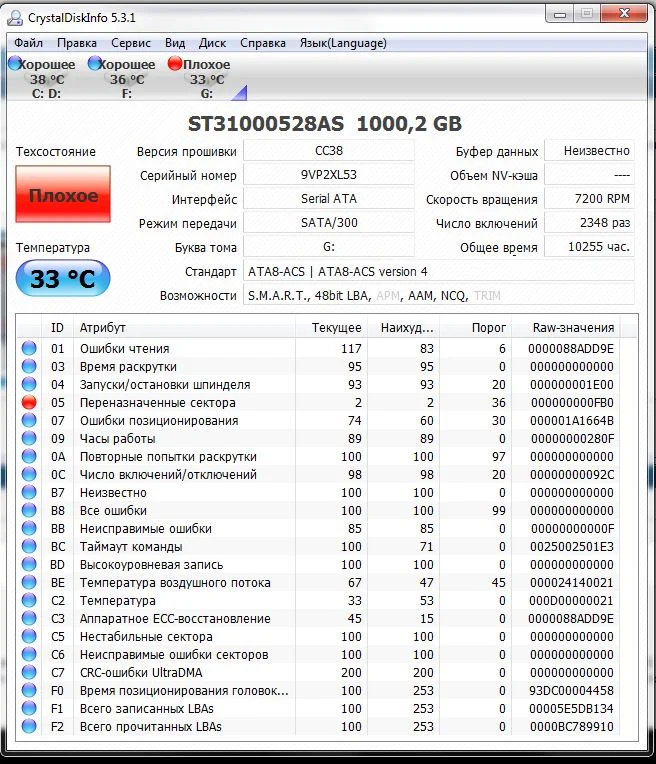This screenshot has height=764, width=656.
Task: Click the drive letter field G:
Action: click(329, 247)
